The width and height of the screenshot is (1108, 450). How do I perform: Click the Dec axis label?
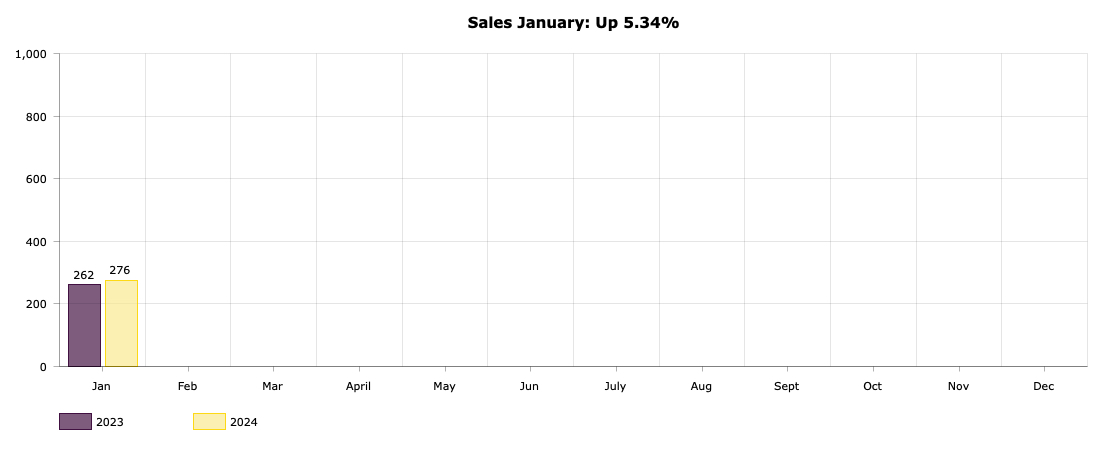(1044, 386)
